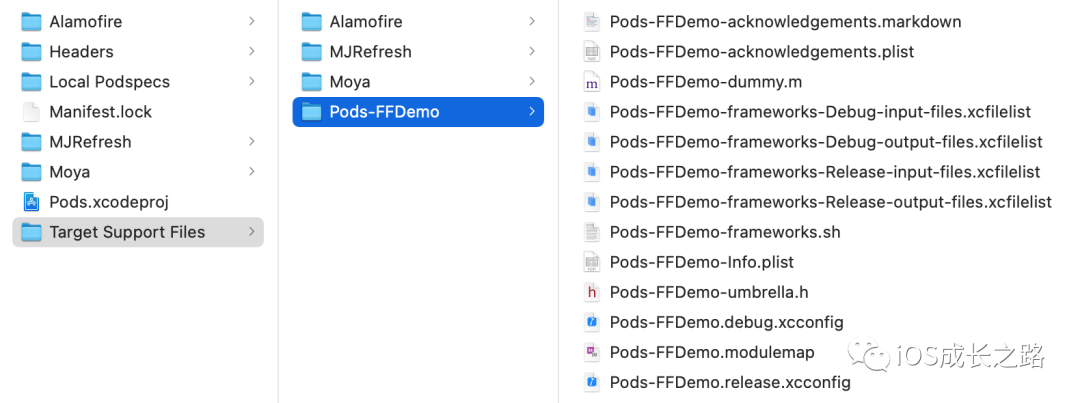Image resolution: width=1080 pixels, height=403 pixels.
Task: Expand the Moya chevron in the first column
Action: (x=251, y=171)
